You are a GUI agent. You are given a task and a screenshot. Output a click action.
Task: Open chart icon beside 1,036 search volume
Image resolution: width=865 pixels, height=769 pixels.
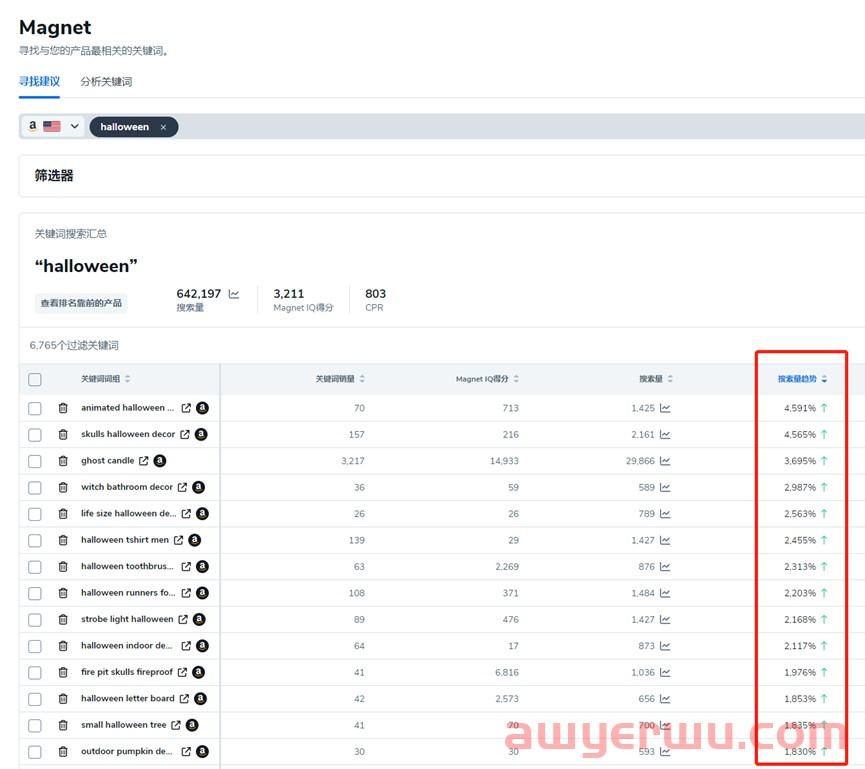click(665, 672)
